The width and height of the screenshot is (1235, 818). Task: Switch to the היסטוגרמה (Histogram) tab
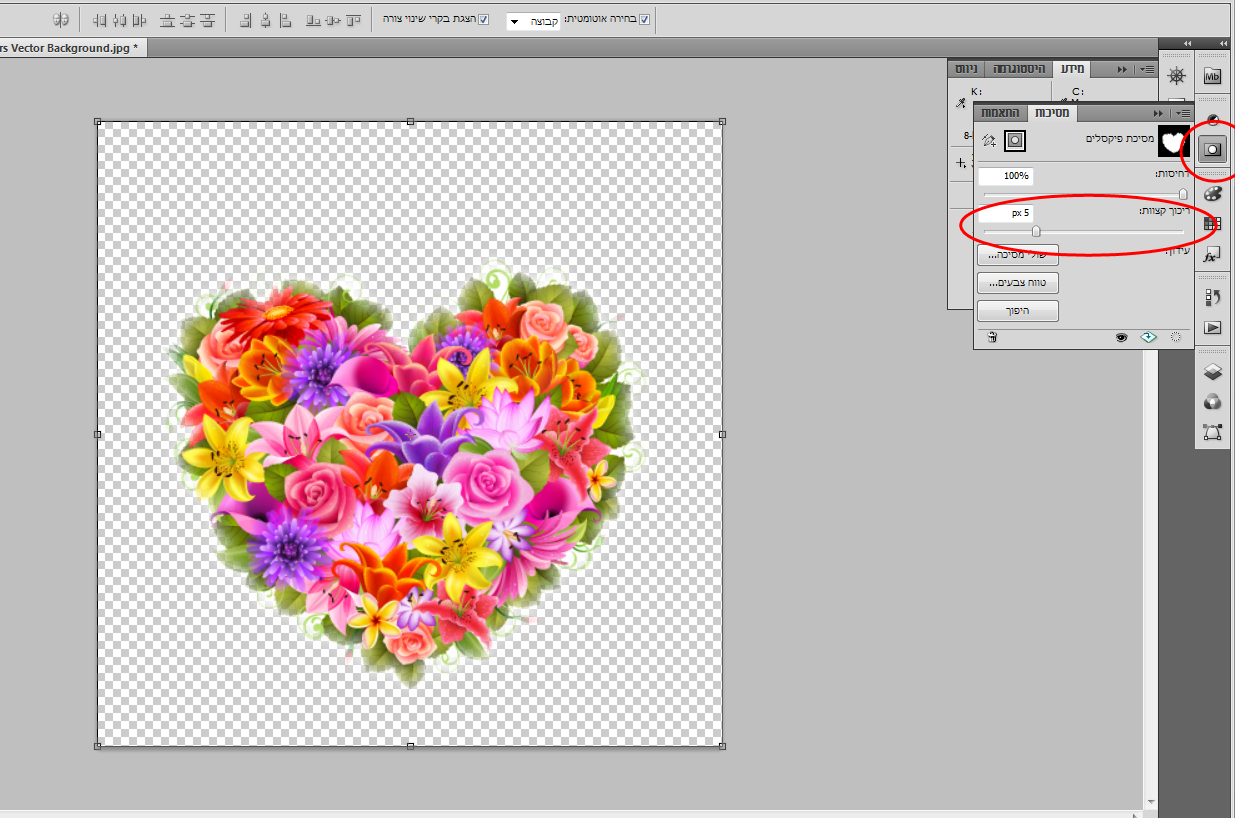pos(1018,68)
